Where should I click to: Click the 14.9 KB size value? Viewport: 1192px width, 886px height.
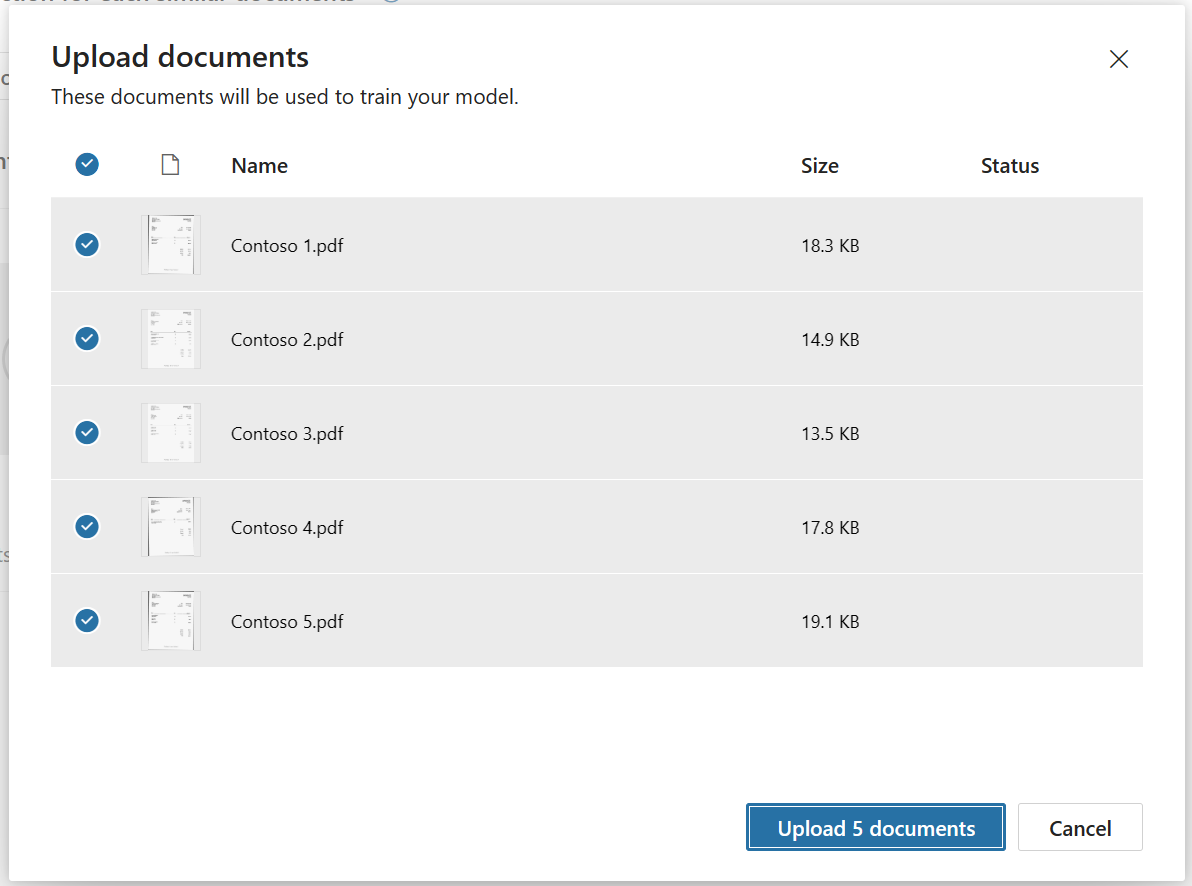pos(830,340)
